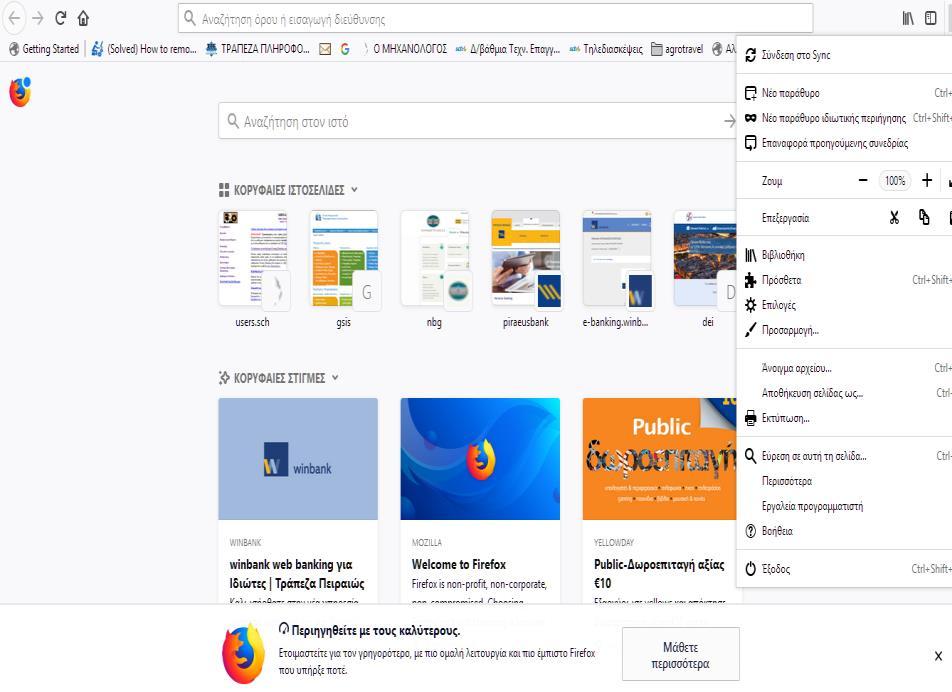Viewport: 952px width, 692px height.
Task: Select Σύνδεση στο Sync in the menu
Action: tap(844, 55)
